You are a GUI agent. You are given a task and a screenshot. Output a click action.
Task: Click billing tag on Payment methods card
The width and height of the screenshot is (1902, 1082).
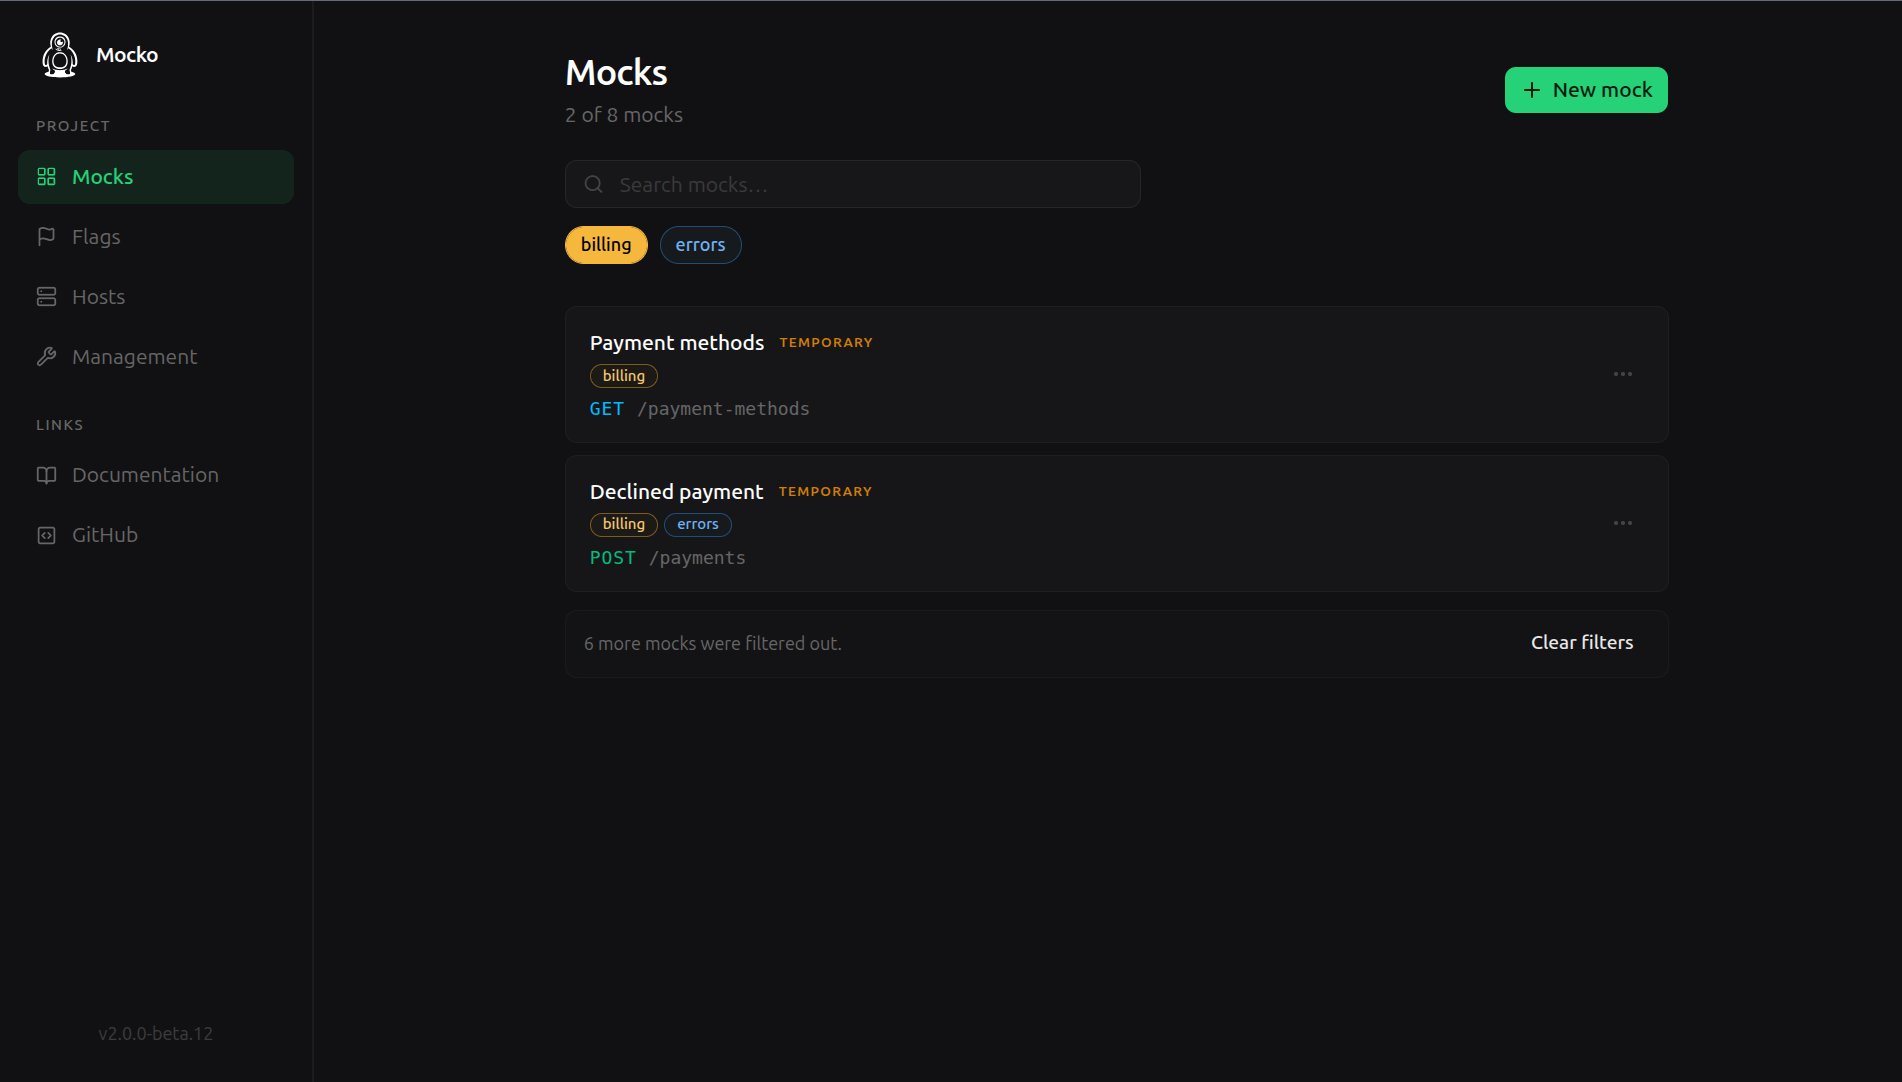(624, 376)
